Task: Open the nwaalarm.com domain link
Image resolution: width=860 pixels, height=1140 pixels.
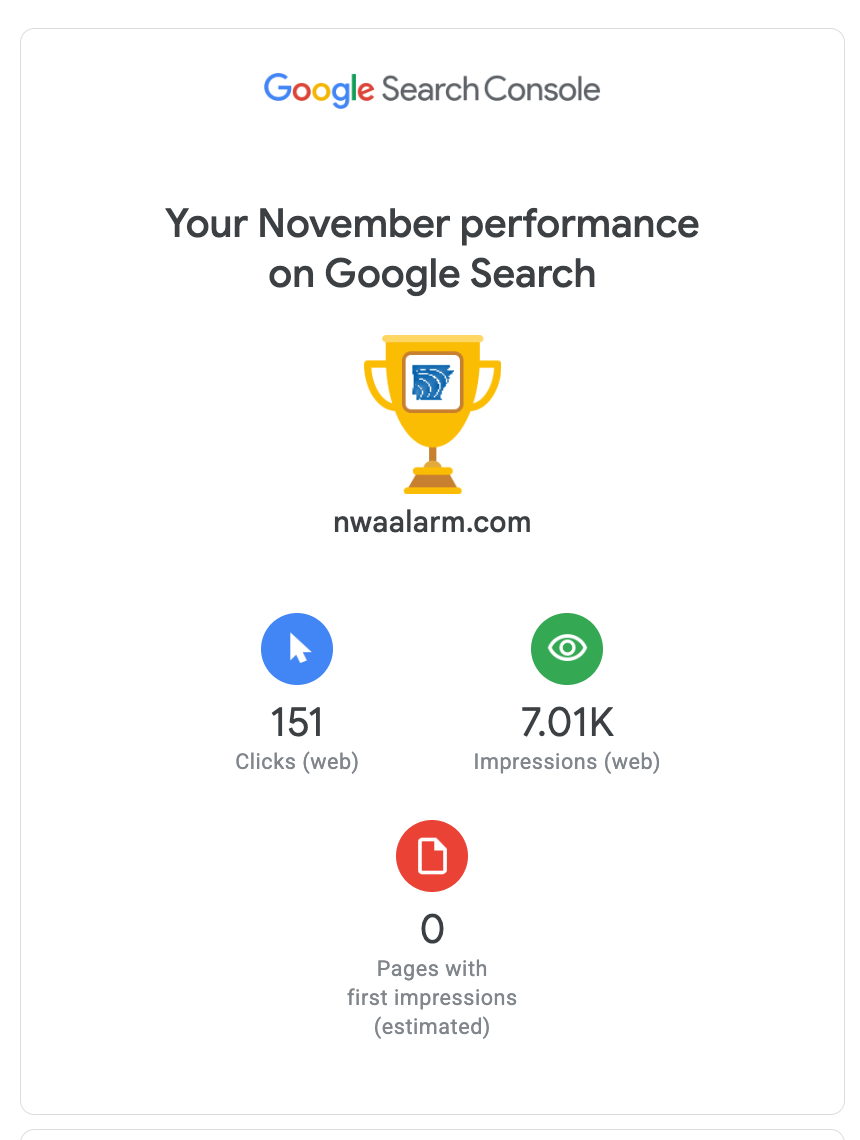Action: coord(432,521)
